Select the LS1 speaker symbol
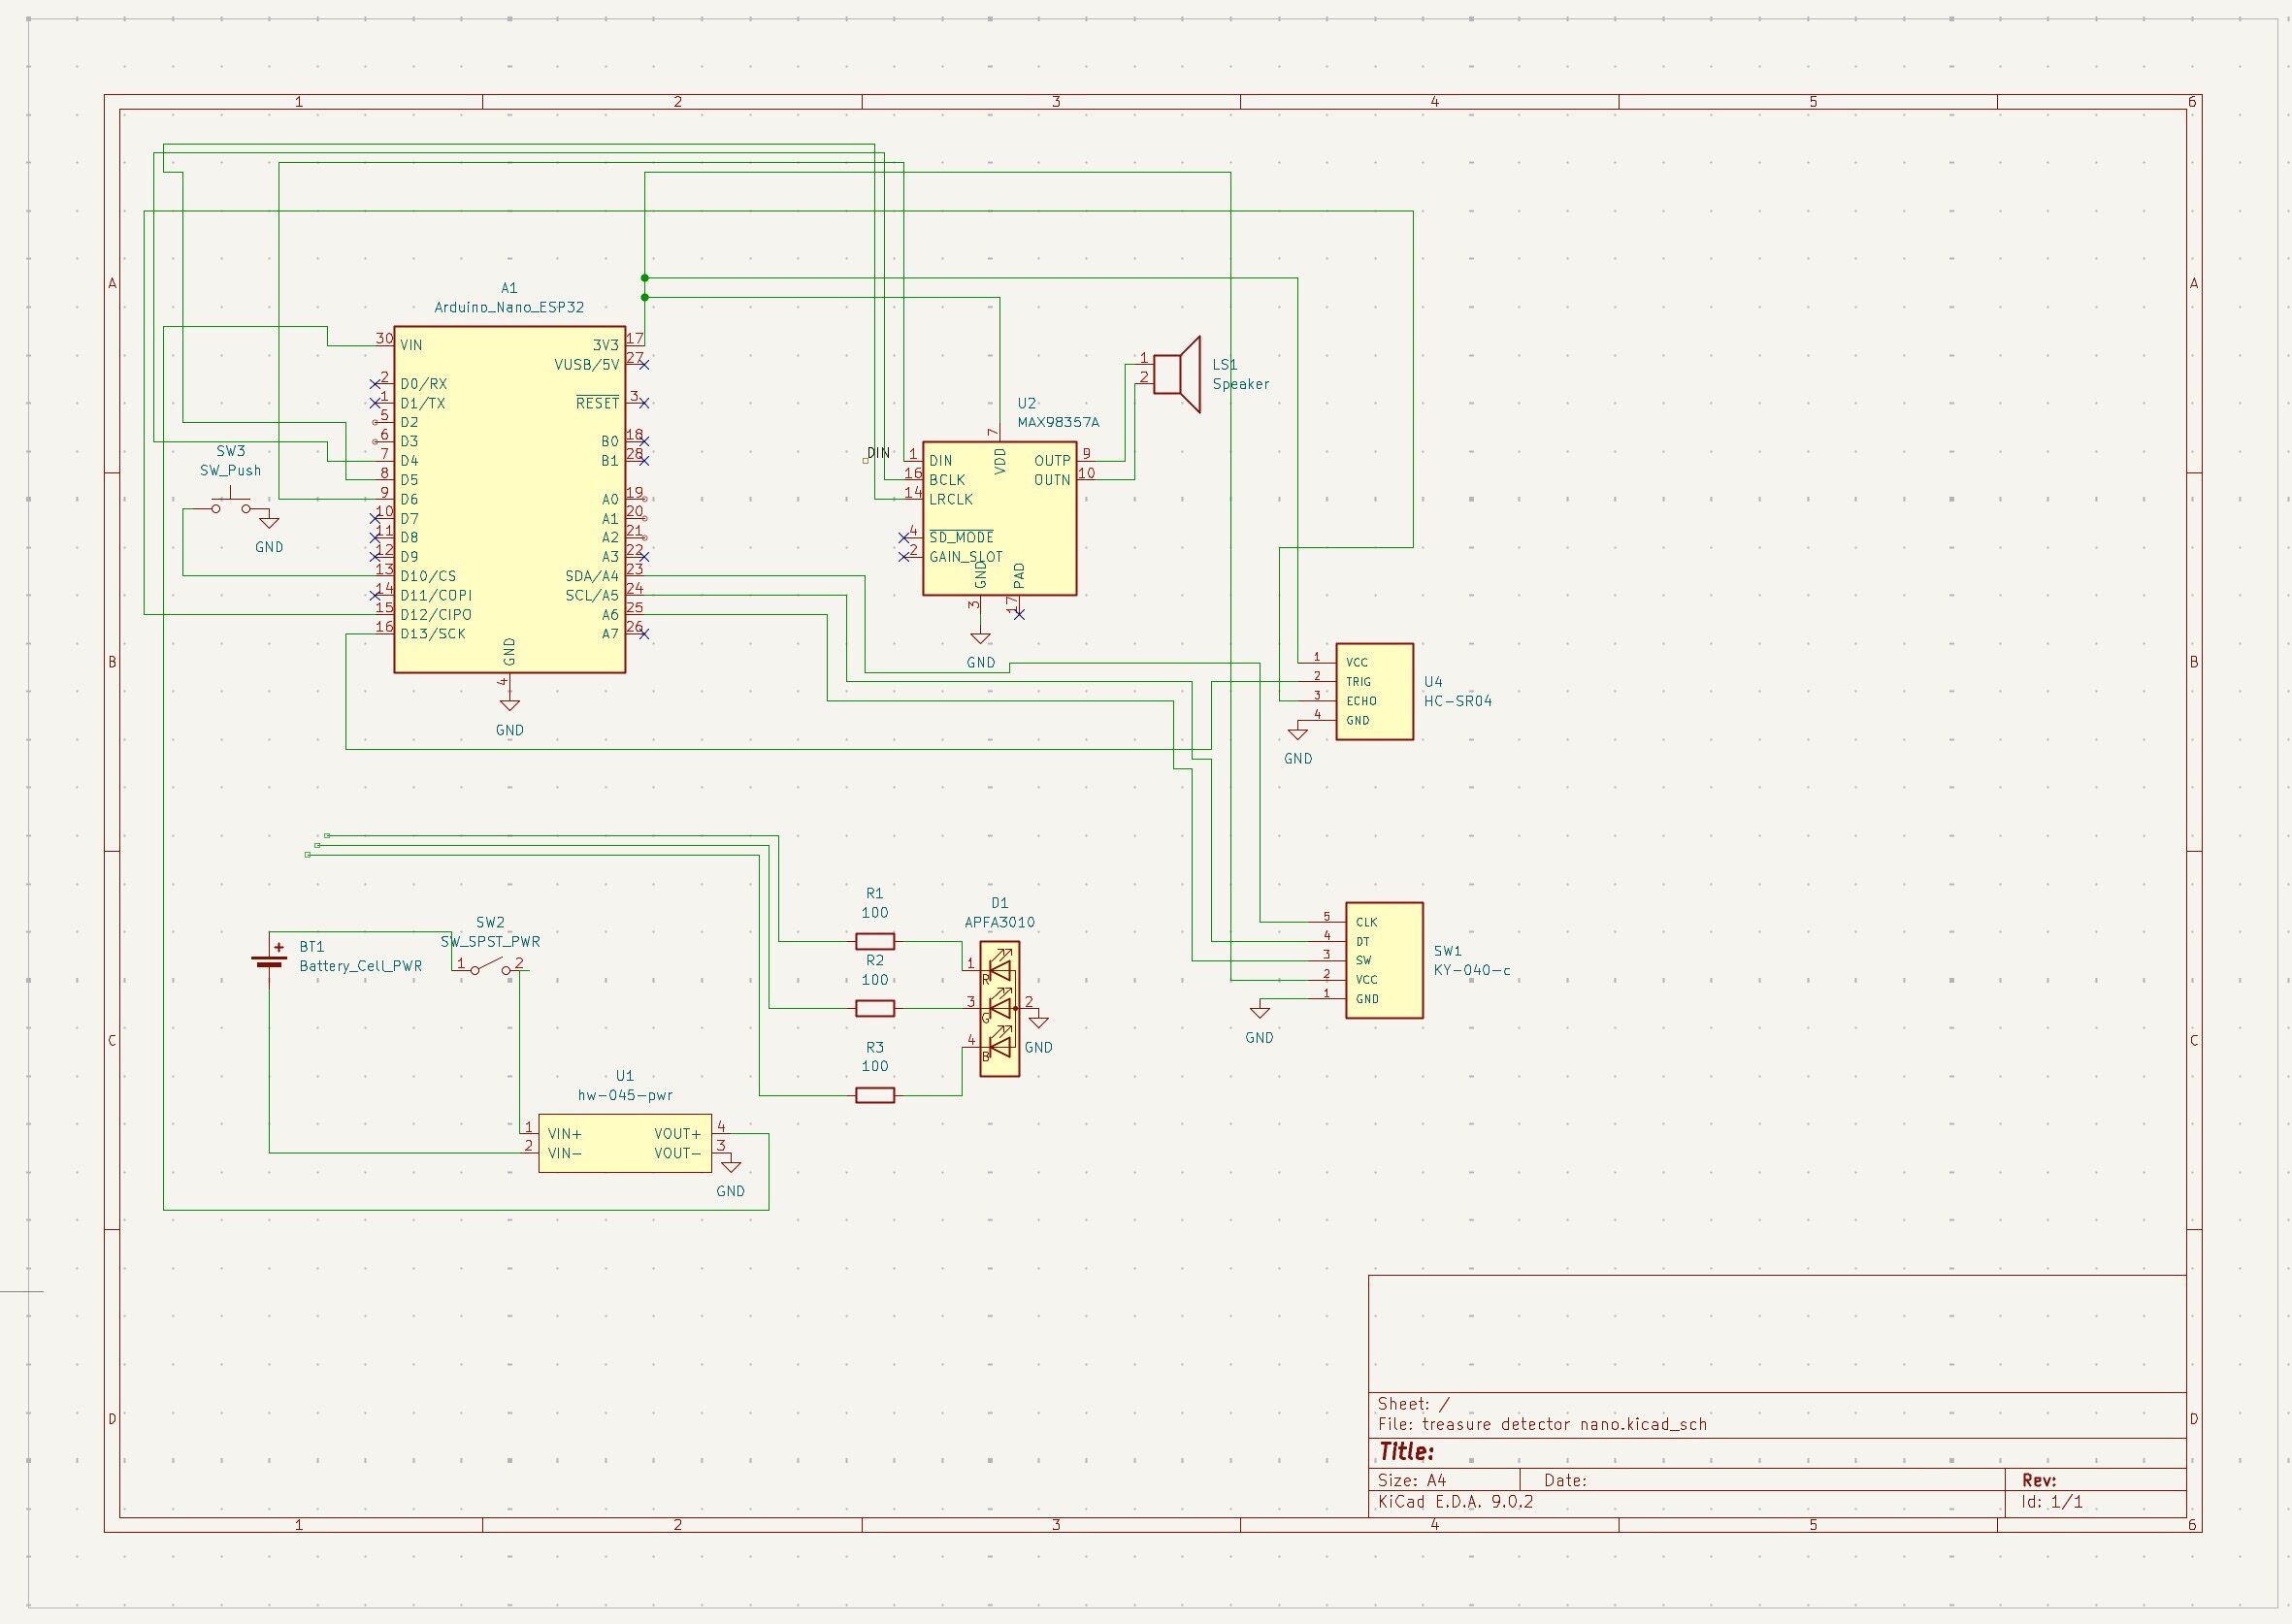Image resolution: width=2292 pixels, height=1624 pixels. point(1177,374)
